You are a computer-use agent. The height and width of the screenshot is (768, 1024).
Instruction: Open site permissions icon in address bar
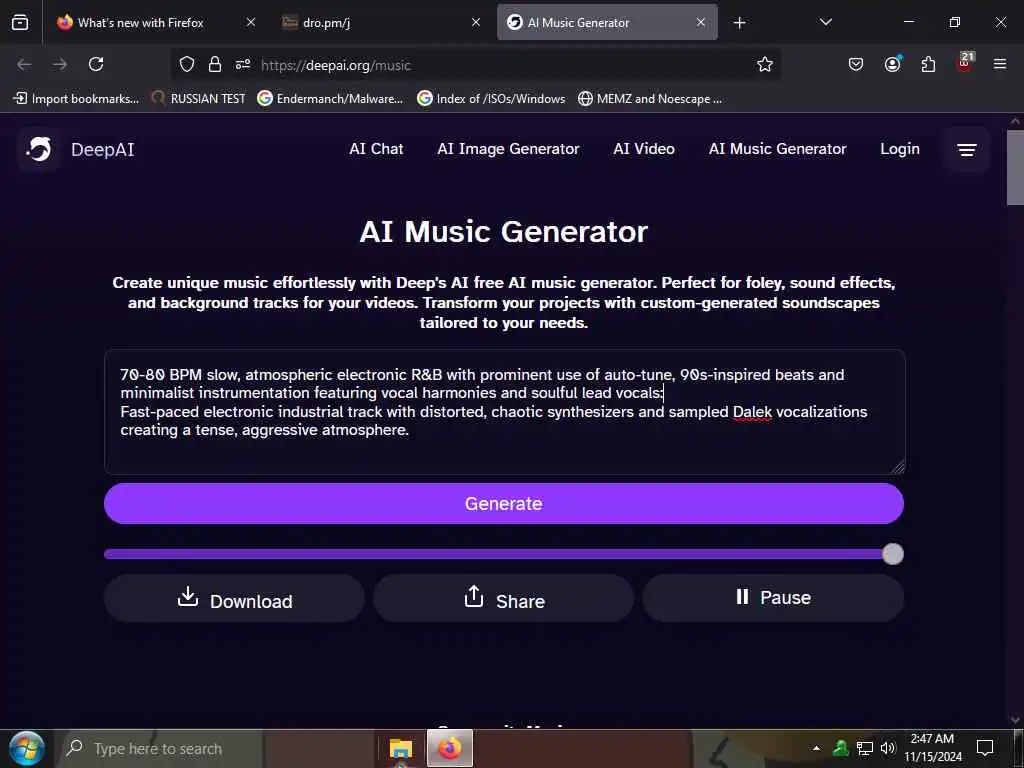point(243,64)
